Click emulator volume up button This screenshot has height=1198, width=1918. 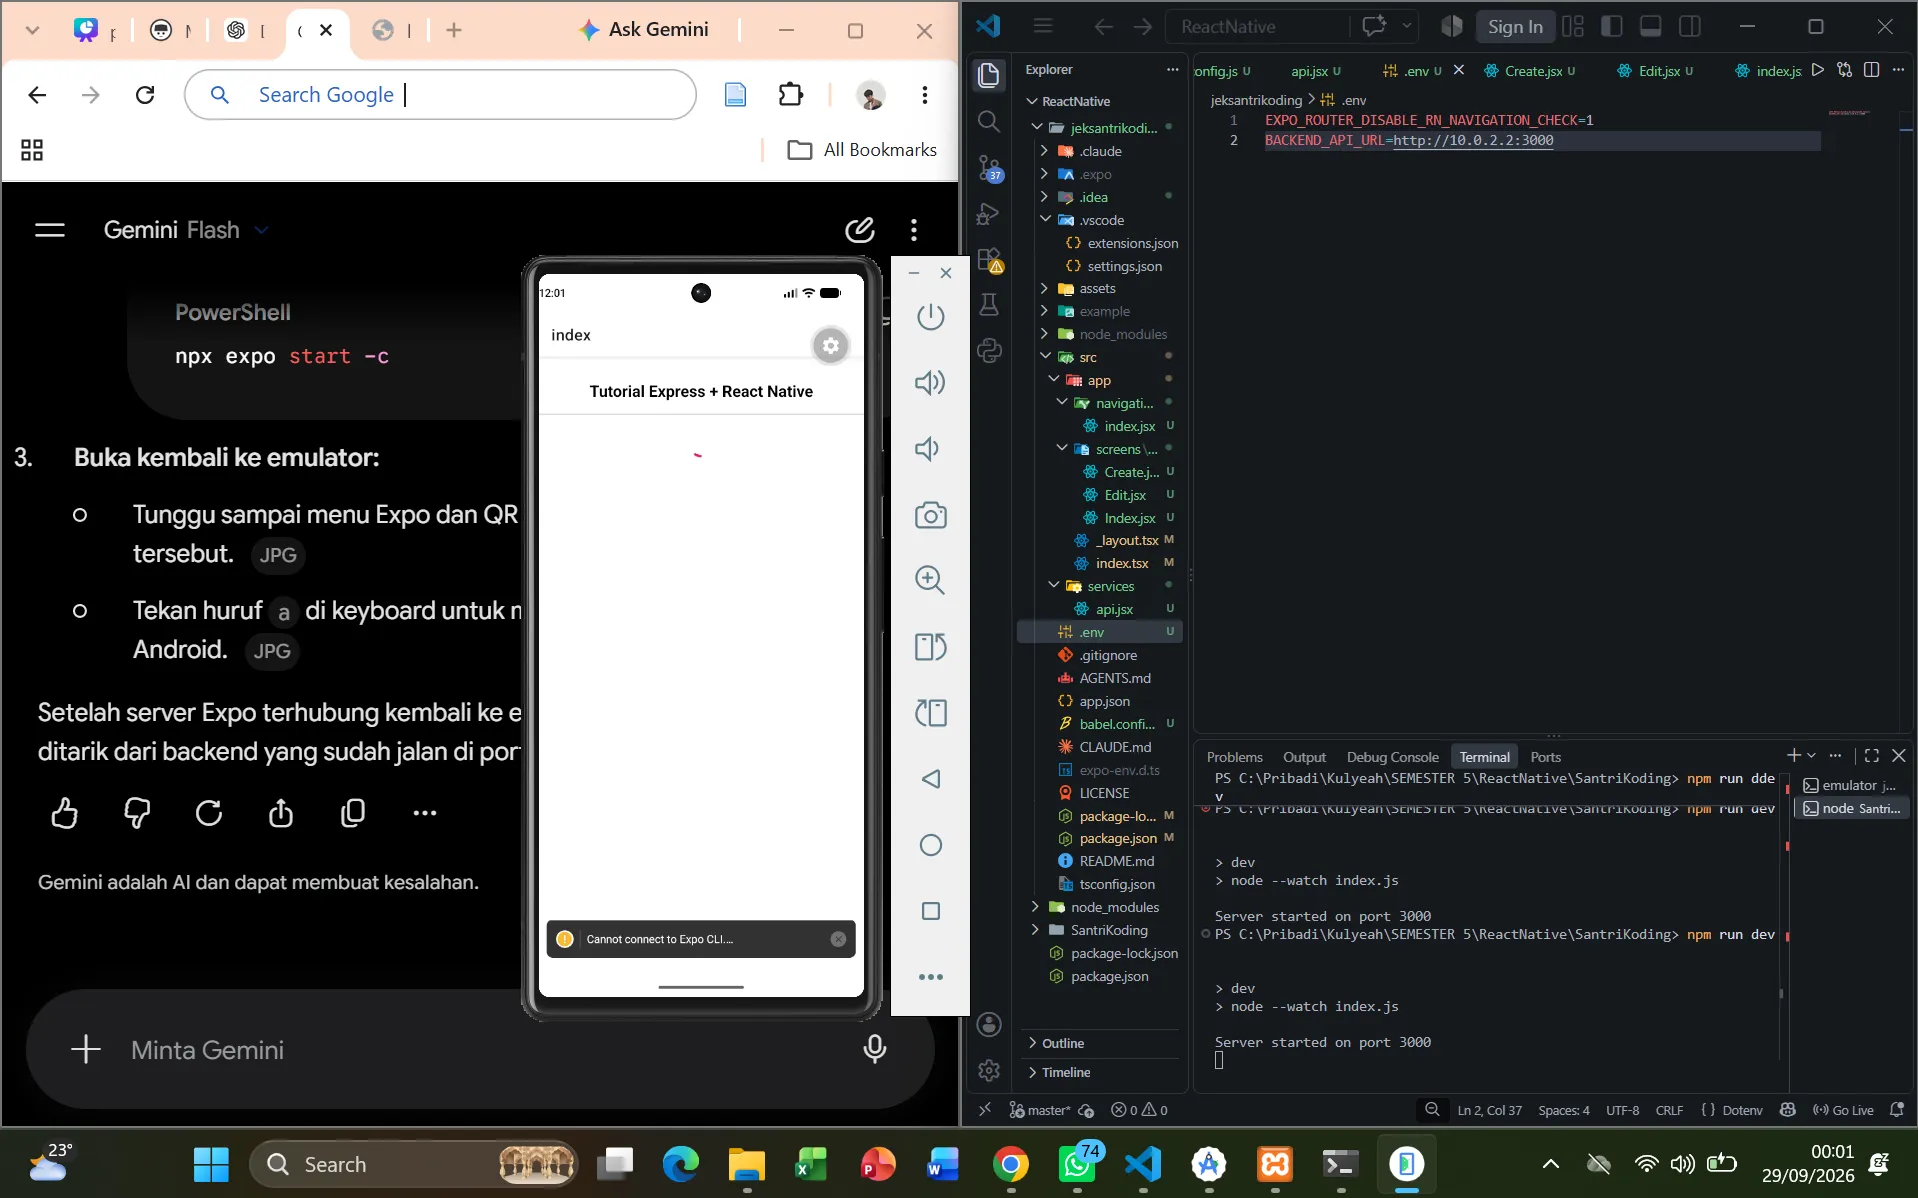click(x=930, y=382)
